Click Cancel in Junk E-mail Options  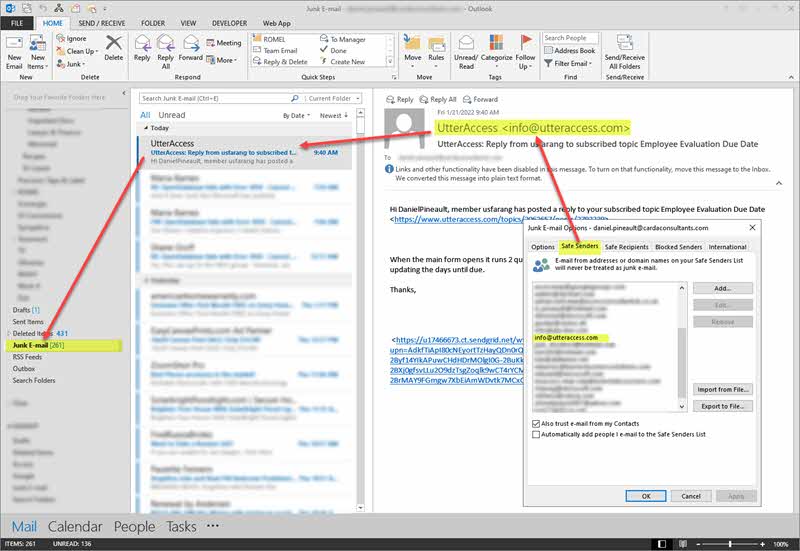[x=691, y=496]
